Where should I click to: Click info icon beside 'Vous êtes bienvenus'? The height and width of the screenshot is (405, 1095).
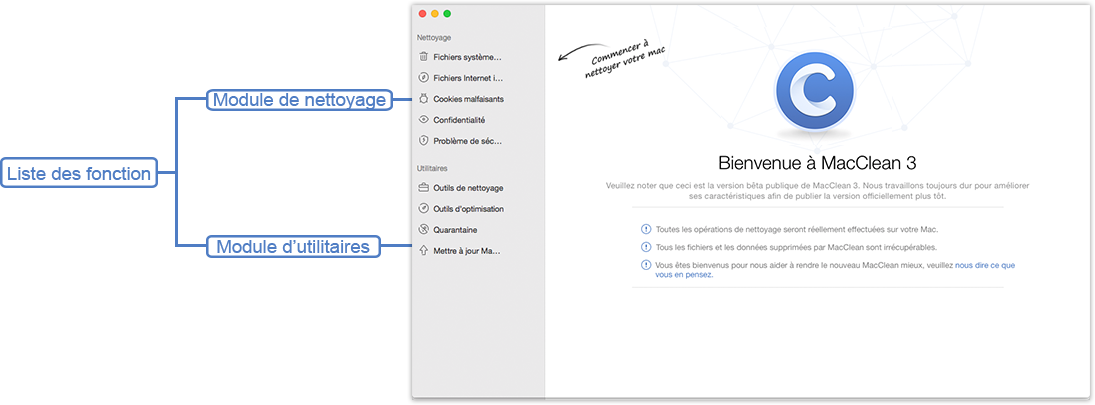[x=645, y=265]
